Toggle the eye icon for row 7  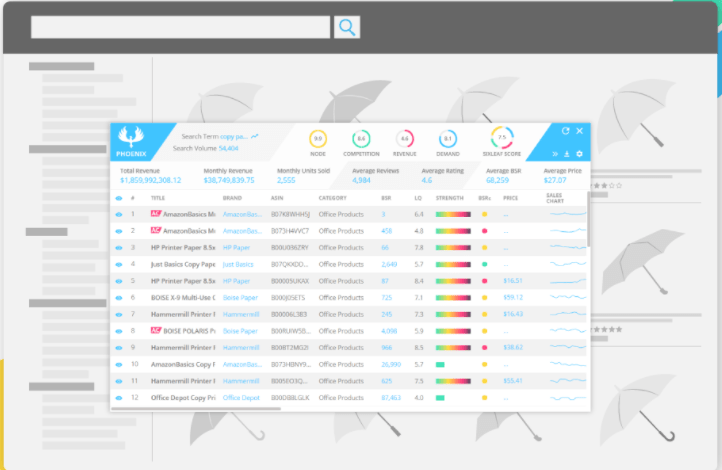(119, 314)
